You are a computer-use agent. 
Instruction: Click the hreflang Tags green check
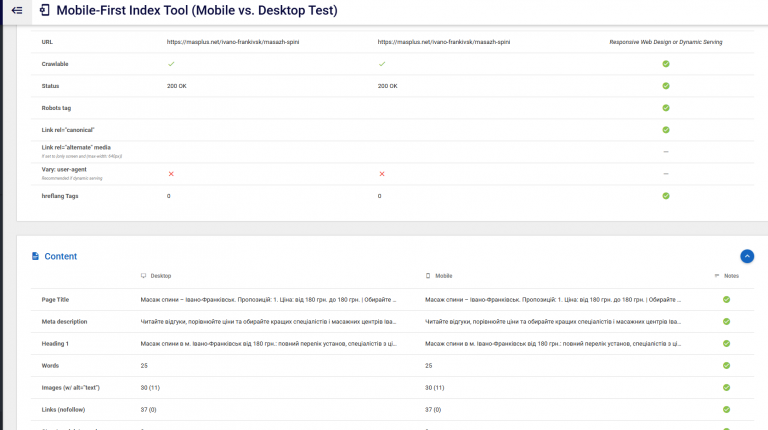point(666,196)
